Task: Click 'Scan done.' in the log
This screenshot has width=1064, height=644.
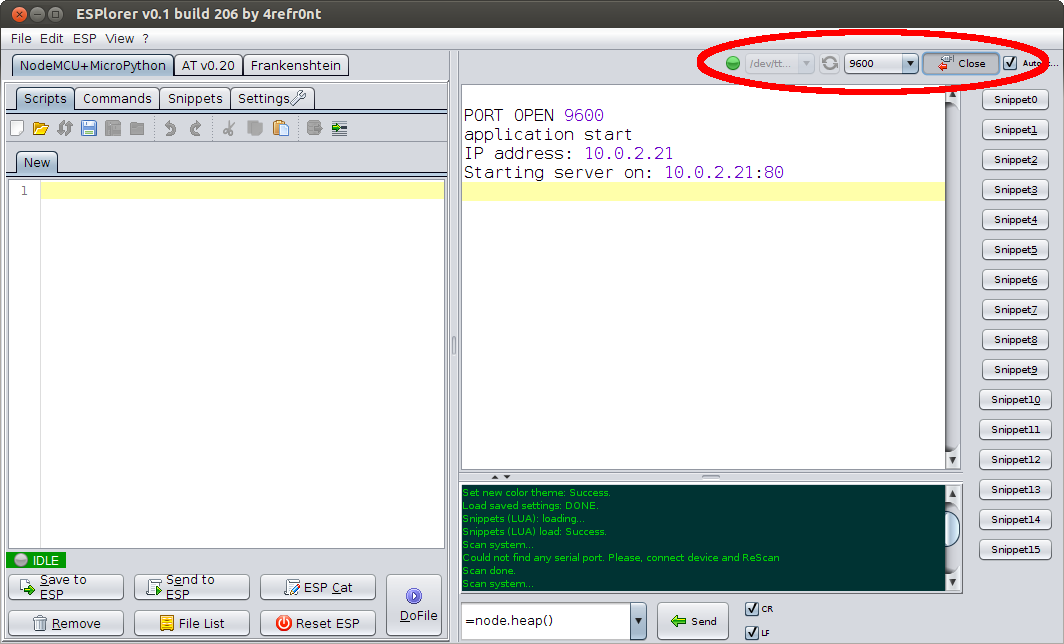Action: click(489, 571)
